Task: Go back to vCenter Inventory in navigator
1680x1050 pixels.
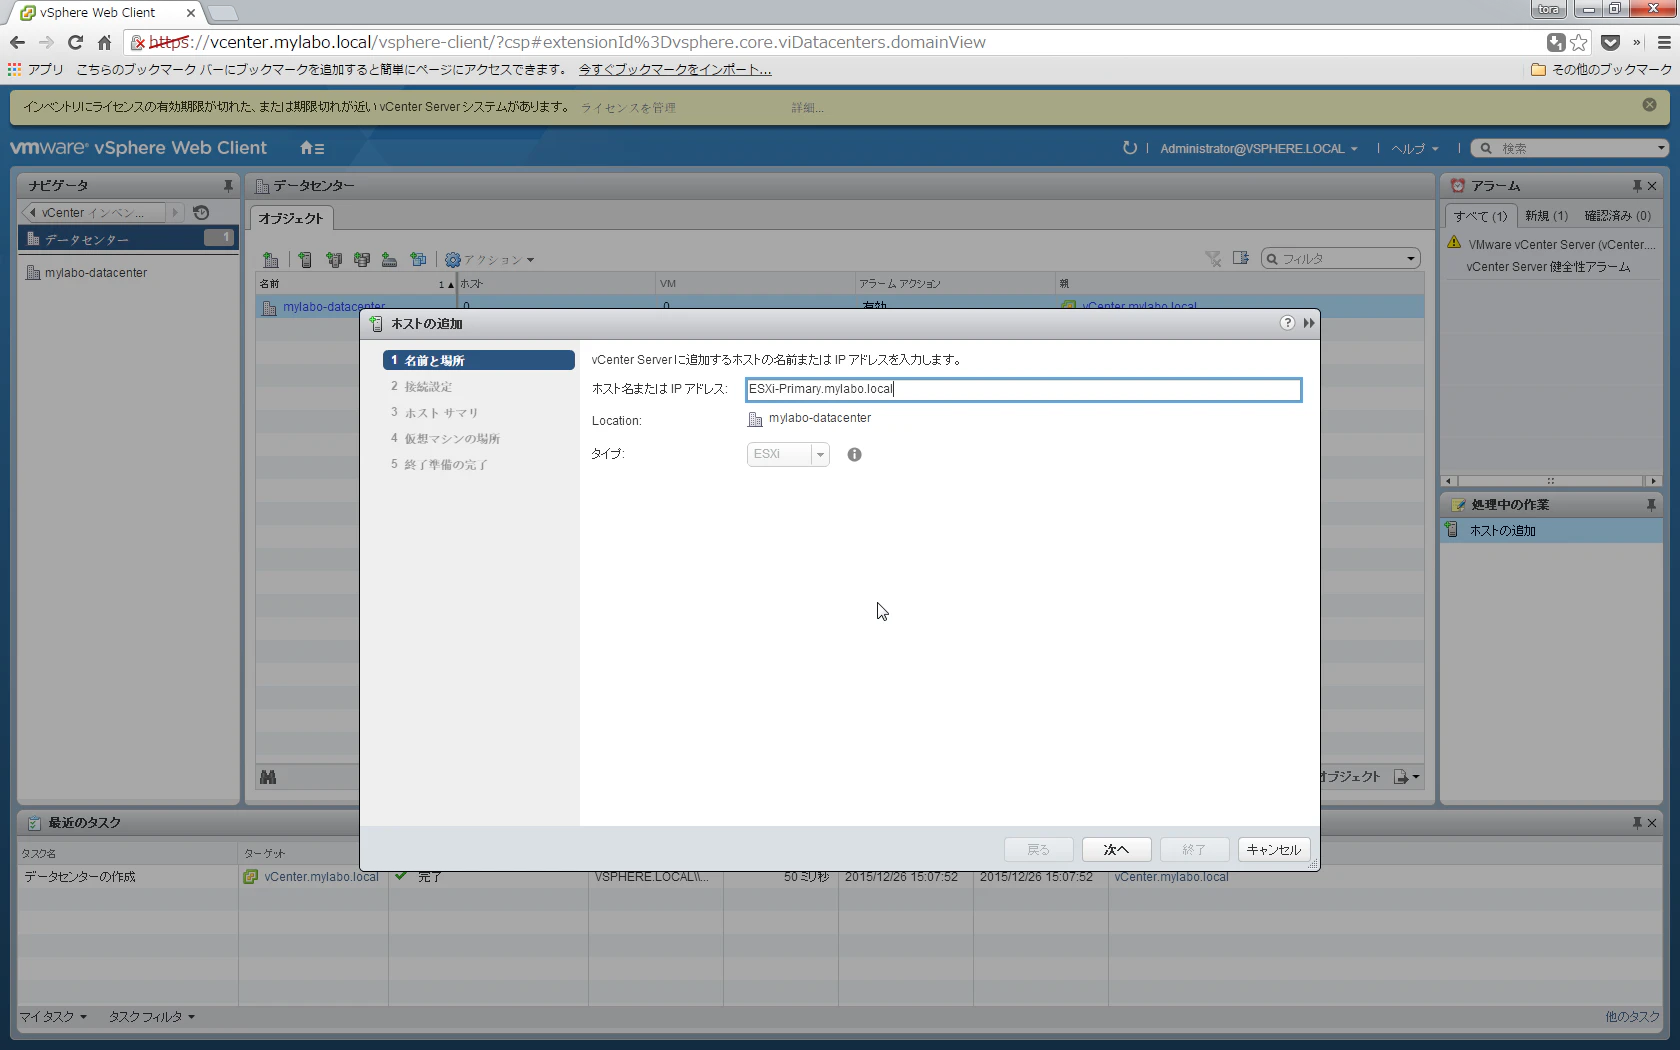Action: tap(93, 213)
